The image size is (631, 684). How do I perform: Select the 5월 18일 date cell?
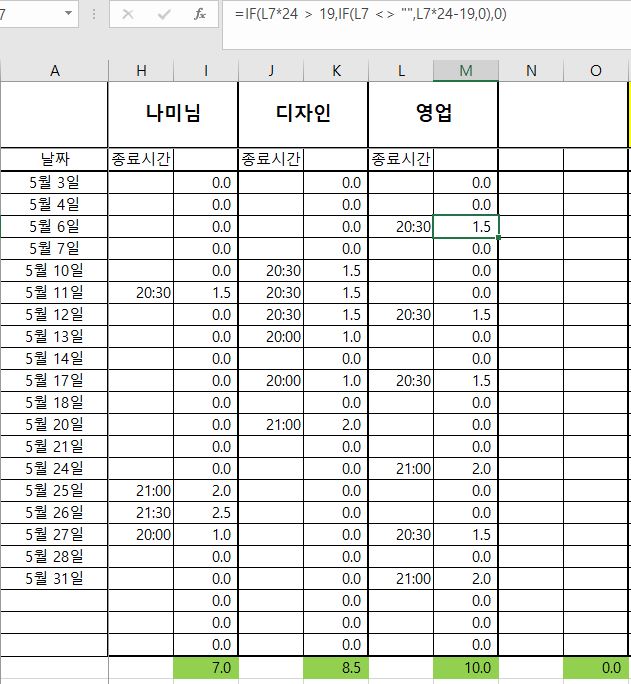(x=55, y=402)
